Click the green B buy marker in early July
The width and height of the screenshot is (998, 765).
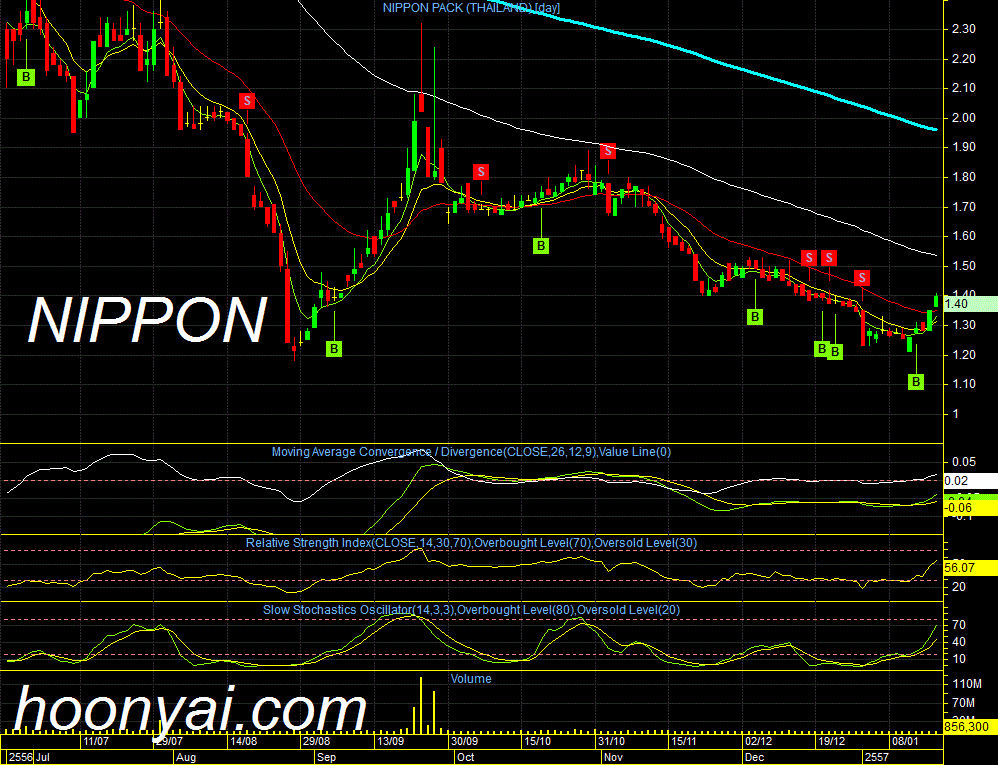coord(26,78)
